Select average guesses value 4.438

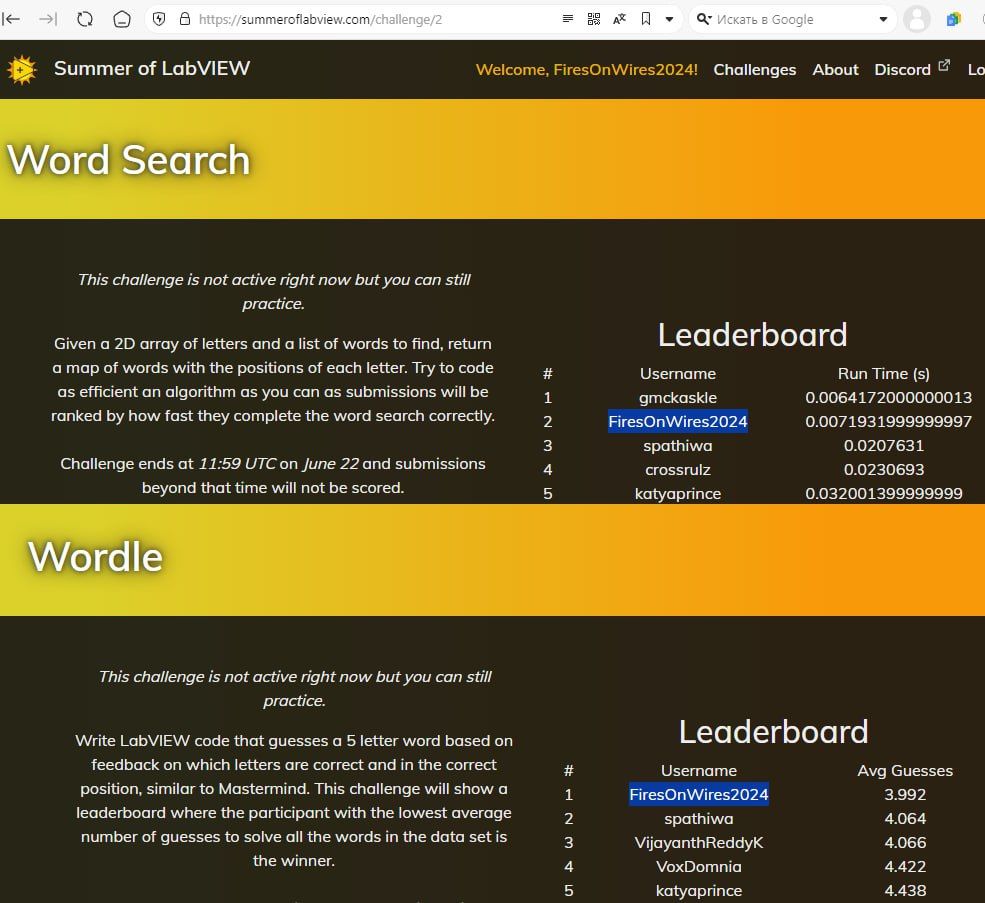point(905,890)
